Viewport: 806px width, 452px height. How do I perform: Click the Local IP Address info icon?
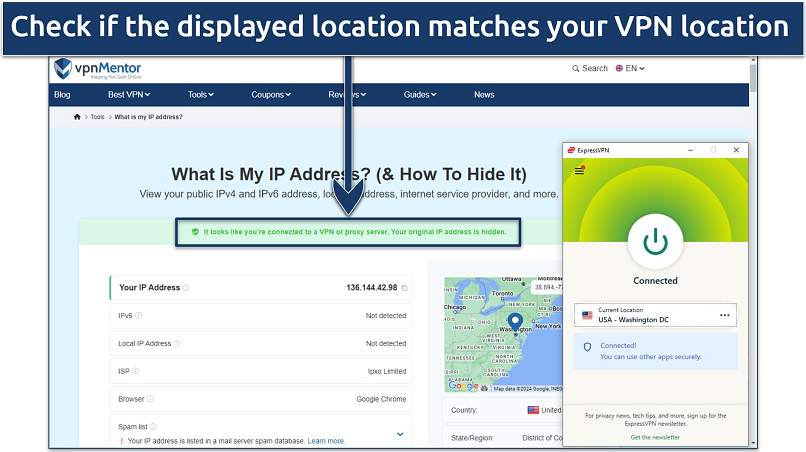[177, 343]
